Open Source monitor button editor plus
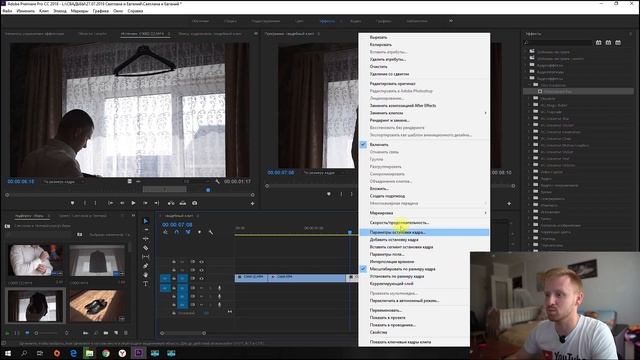640x360 pixels. [252, 203]
